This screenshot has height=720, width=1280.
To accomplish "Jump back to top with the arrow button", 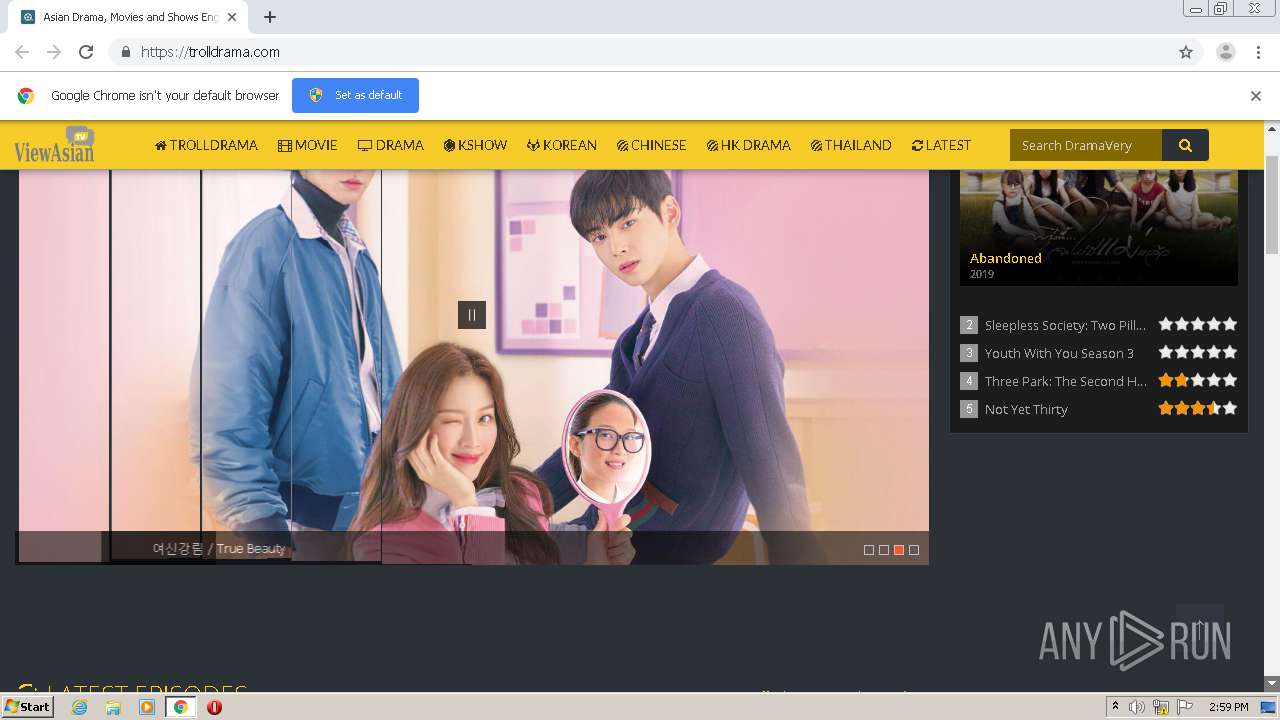I will tap(1200, 628).
